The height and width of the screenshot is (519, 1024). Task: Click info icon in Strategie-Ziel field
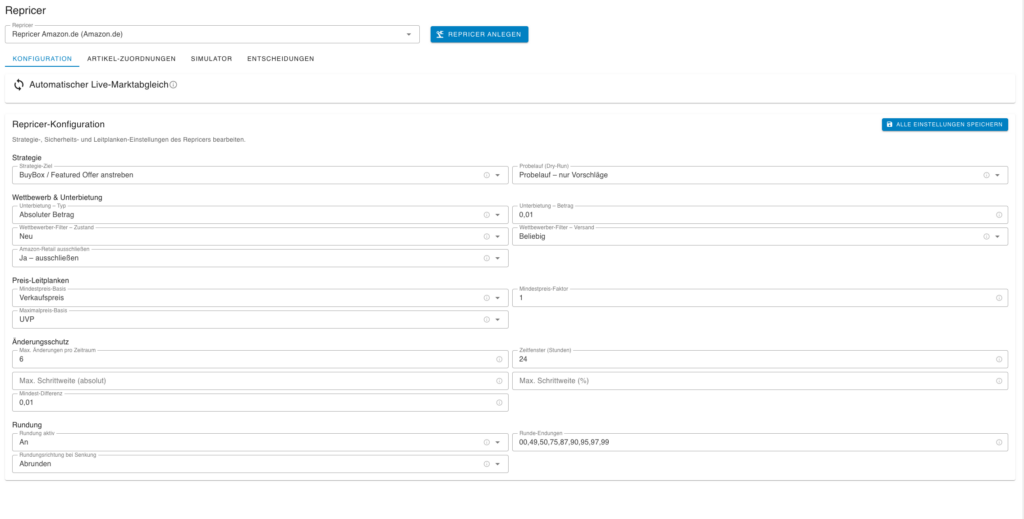(487, 175)
